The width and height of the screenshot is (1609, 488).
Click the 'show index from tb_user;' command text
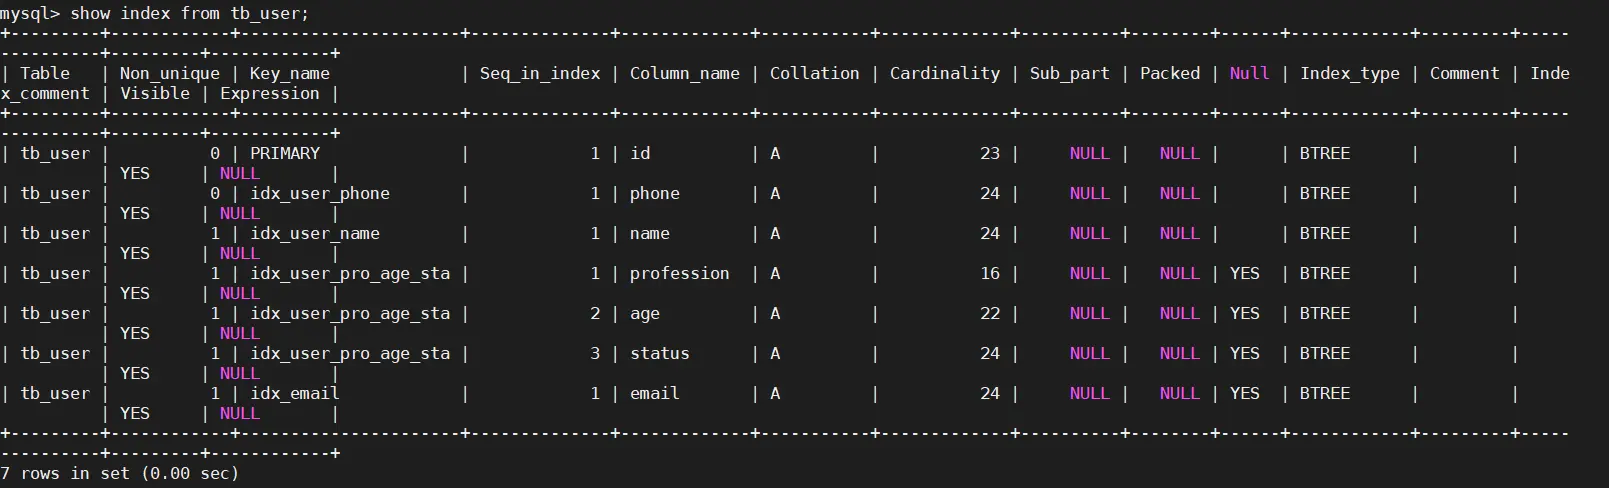190,14
